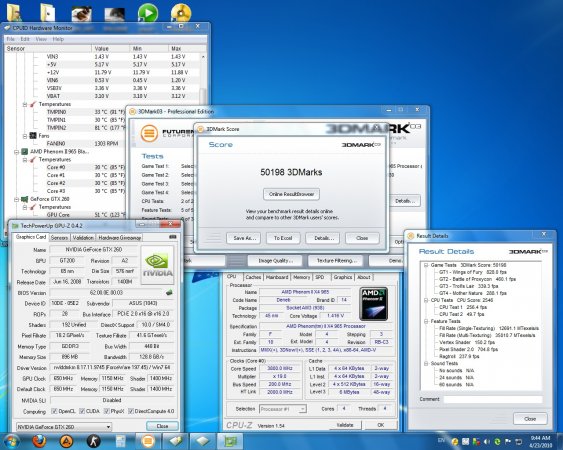563x450 pixels.
Task: Click Save As in 3DMark Score dialog
Action: click(243, 238)
